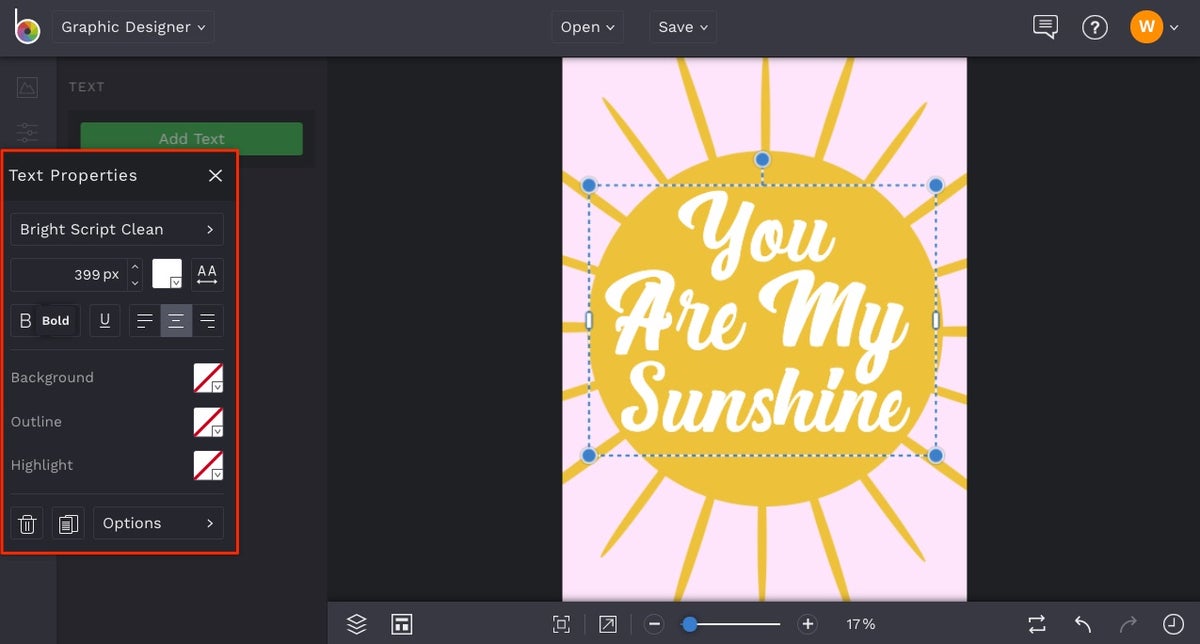1200x644 pixels.
Task: Open the help question mark icon
Action: (x=1095, y=27)
